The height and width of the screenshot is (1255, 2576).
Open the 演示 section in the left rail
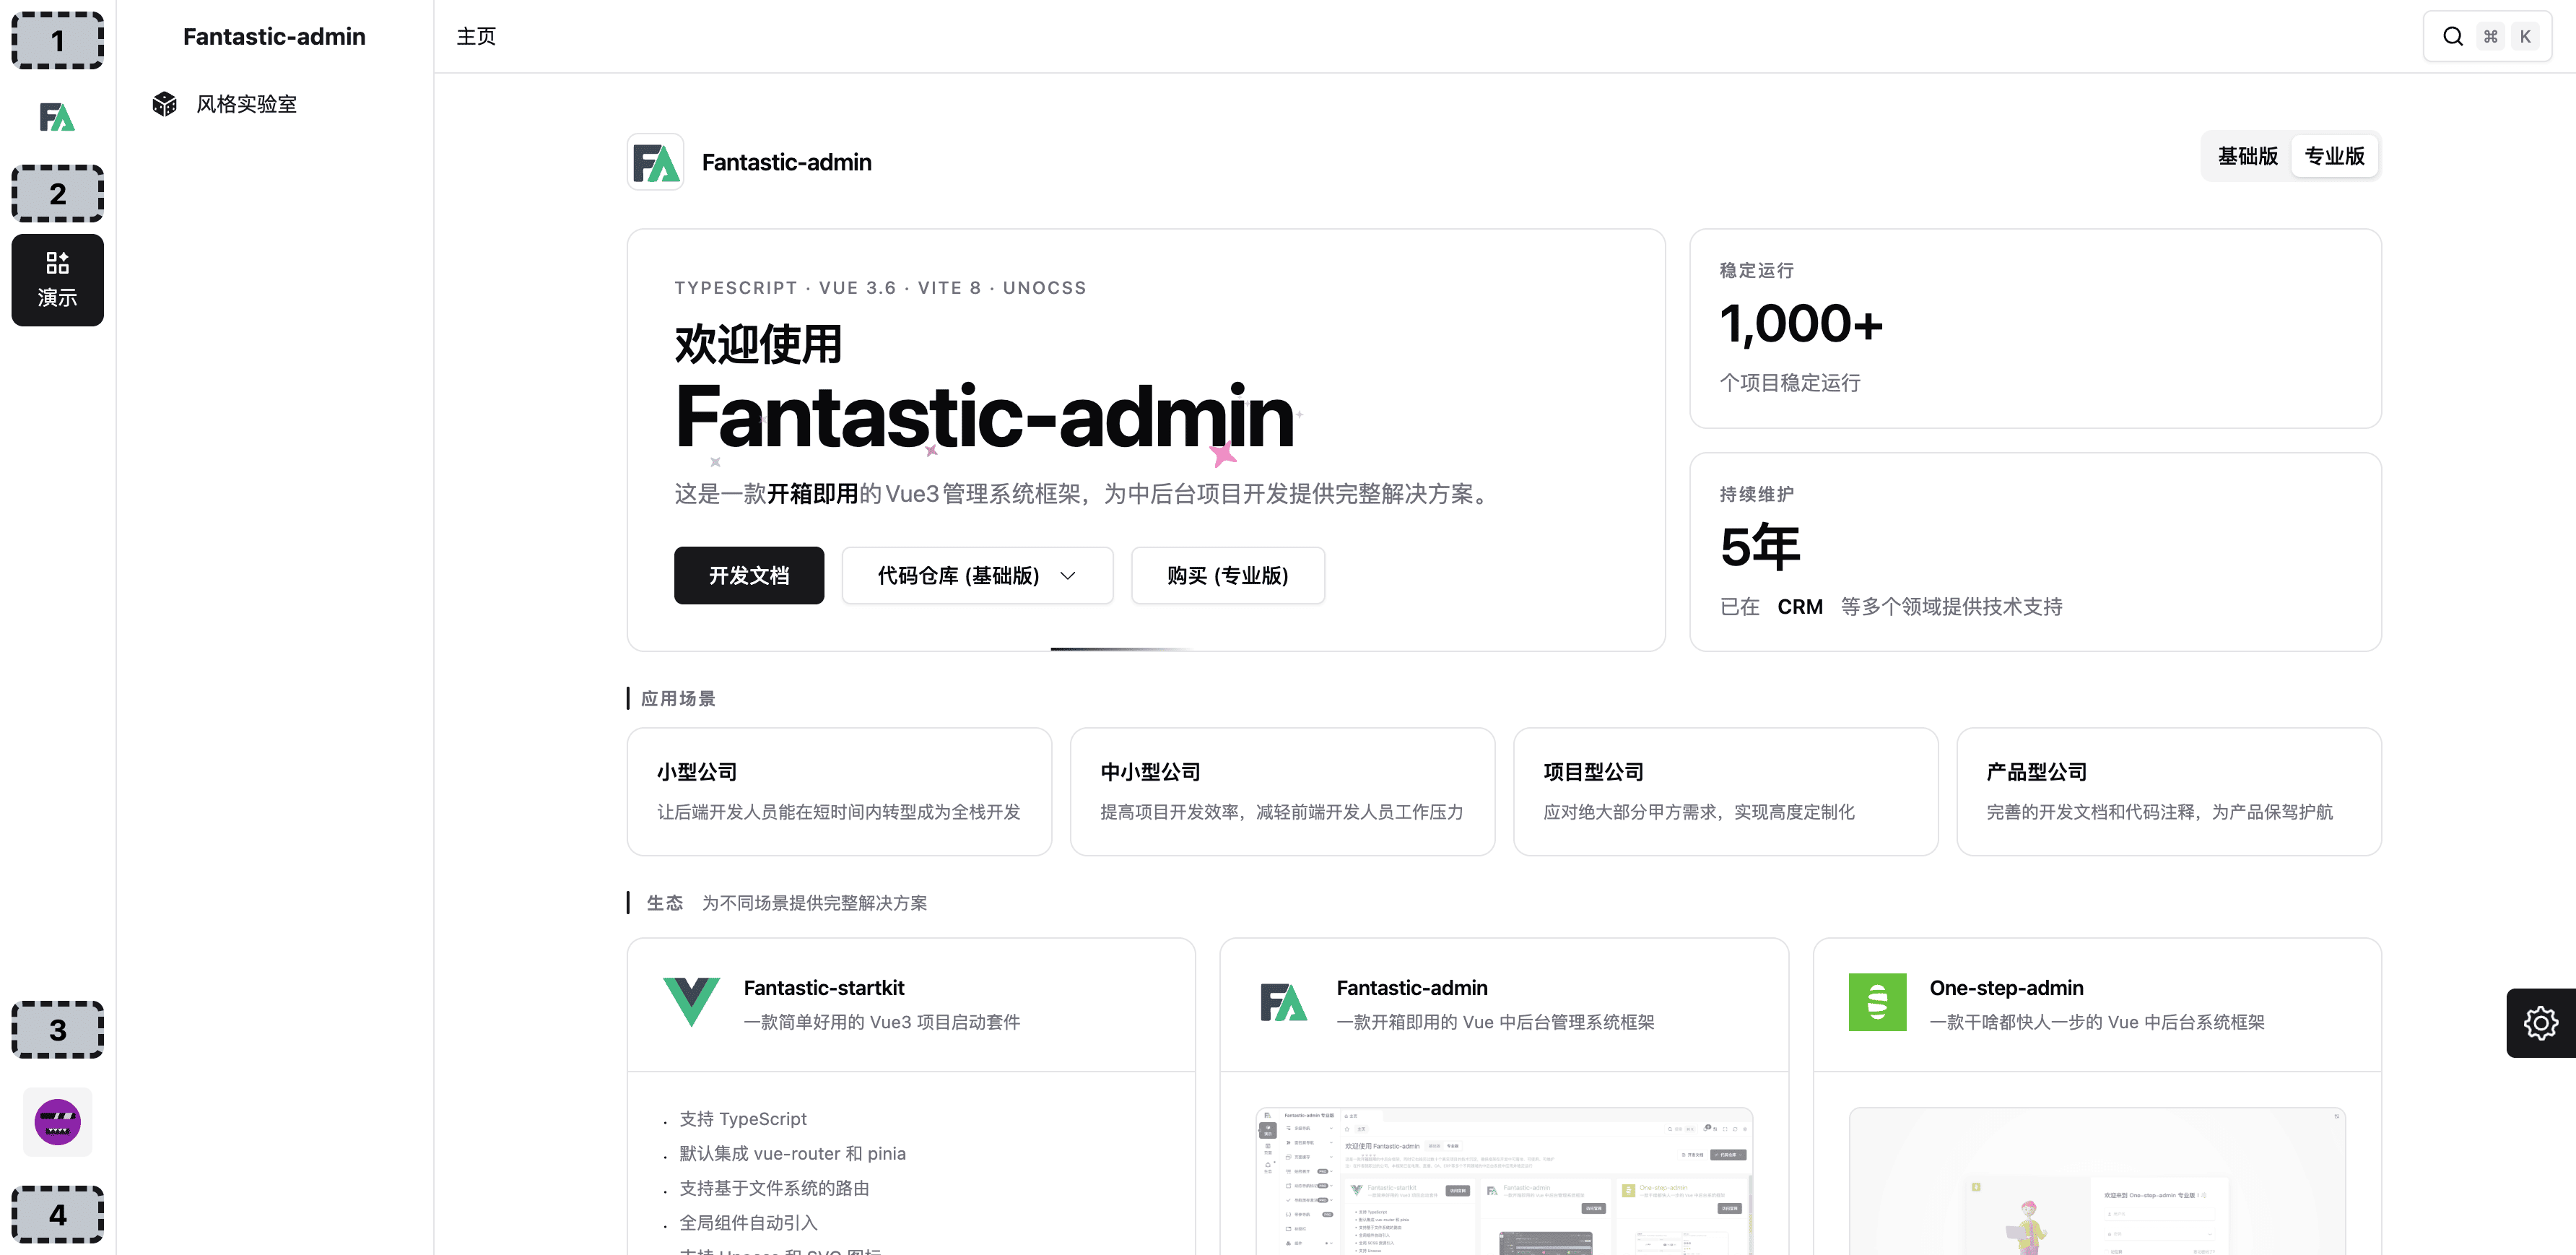[x=57, y=280]
